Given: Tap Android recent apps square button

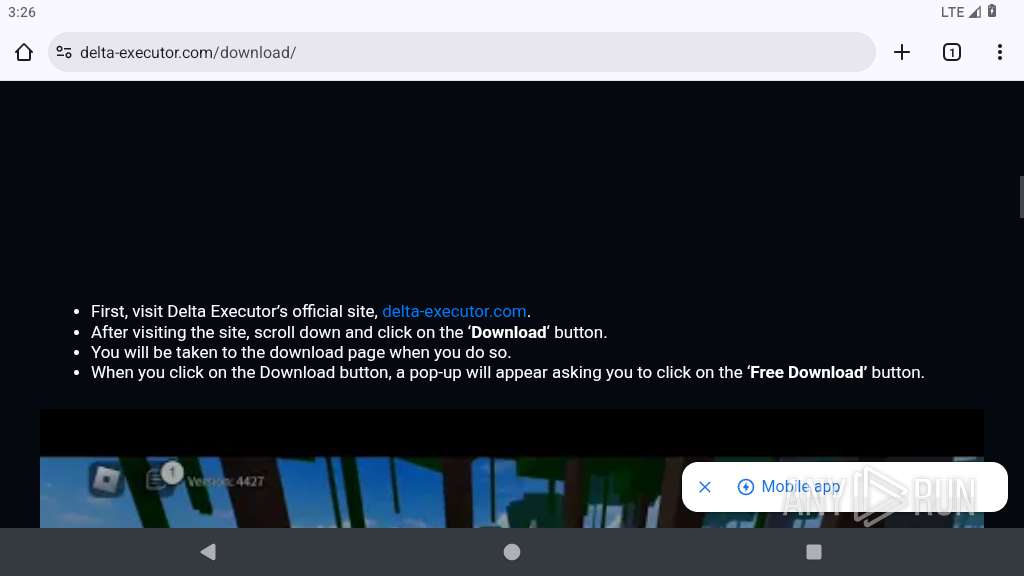Looking at the screenshot, I should tap(814, 552).
